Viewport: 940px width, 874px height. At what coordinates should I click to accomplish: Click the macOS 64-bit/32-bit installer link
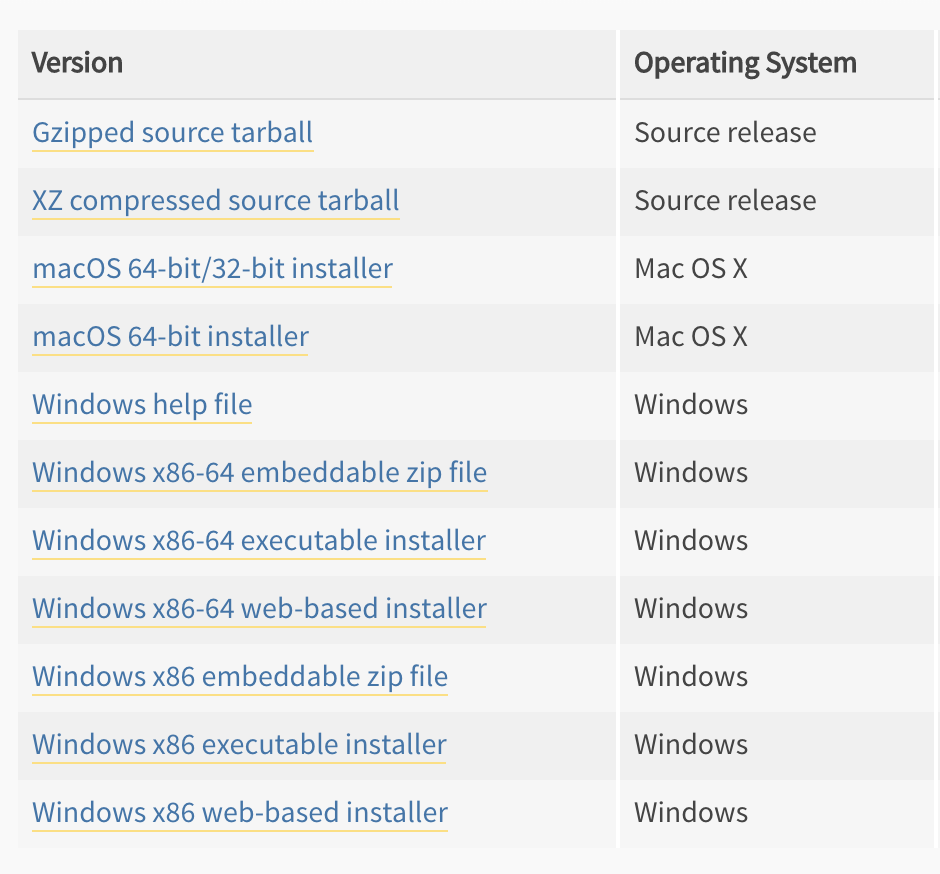[212, 269]
